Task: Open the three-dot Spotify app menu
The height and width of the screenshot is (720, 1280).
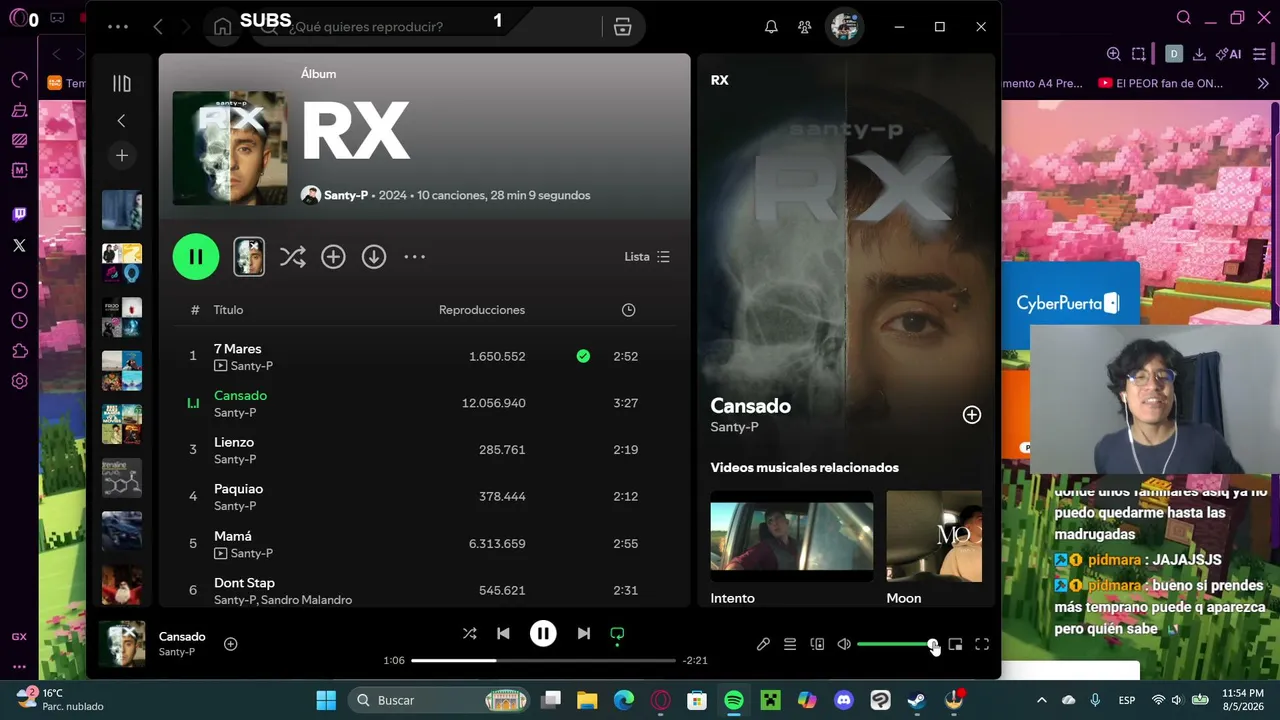Action: [118, 27]
